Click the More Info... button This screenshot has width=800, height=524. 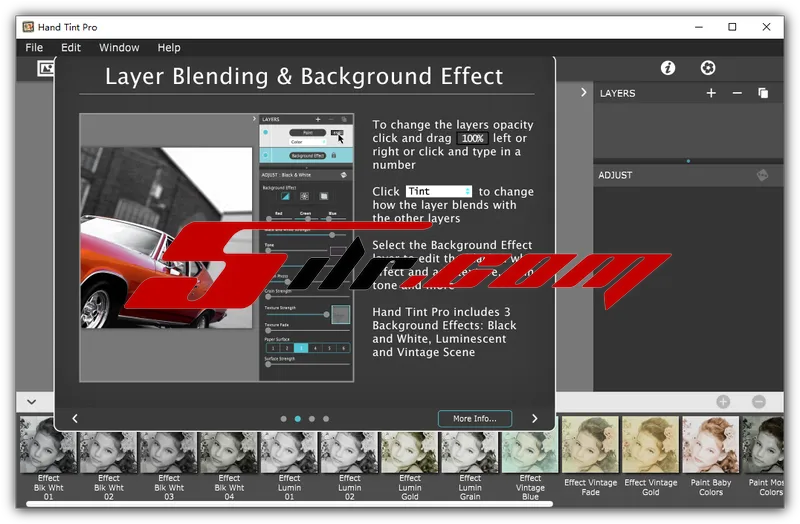474,419
